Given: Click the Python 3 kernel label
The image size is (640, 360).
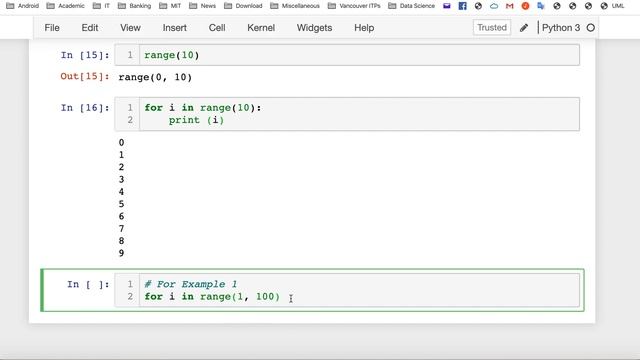Looking at the screenshot, I should [561, 28].
